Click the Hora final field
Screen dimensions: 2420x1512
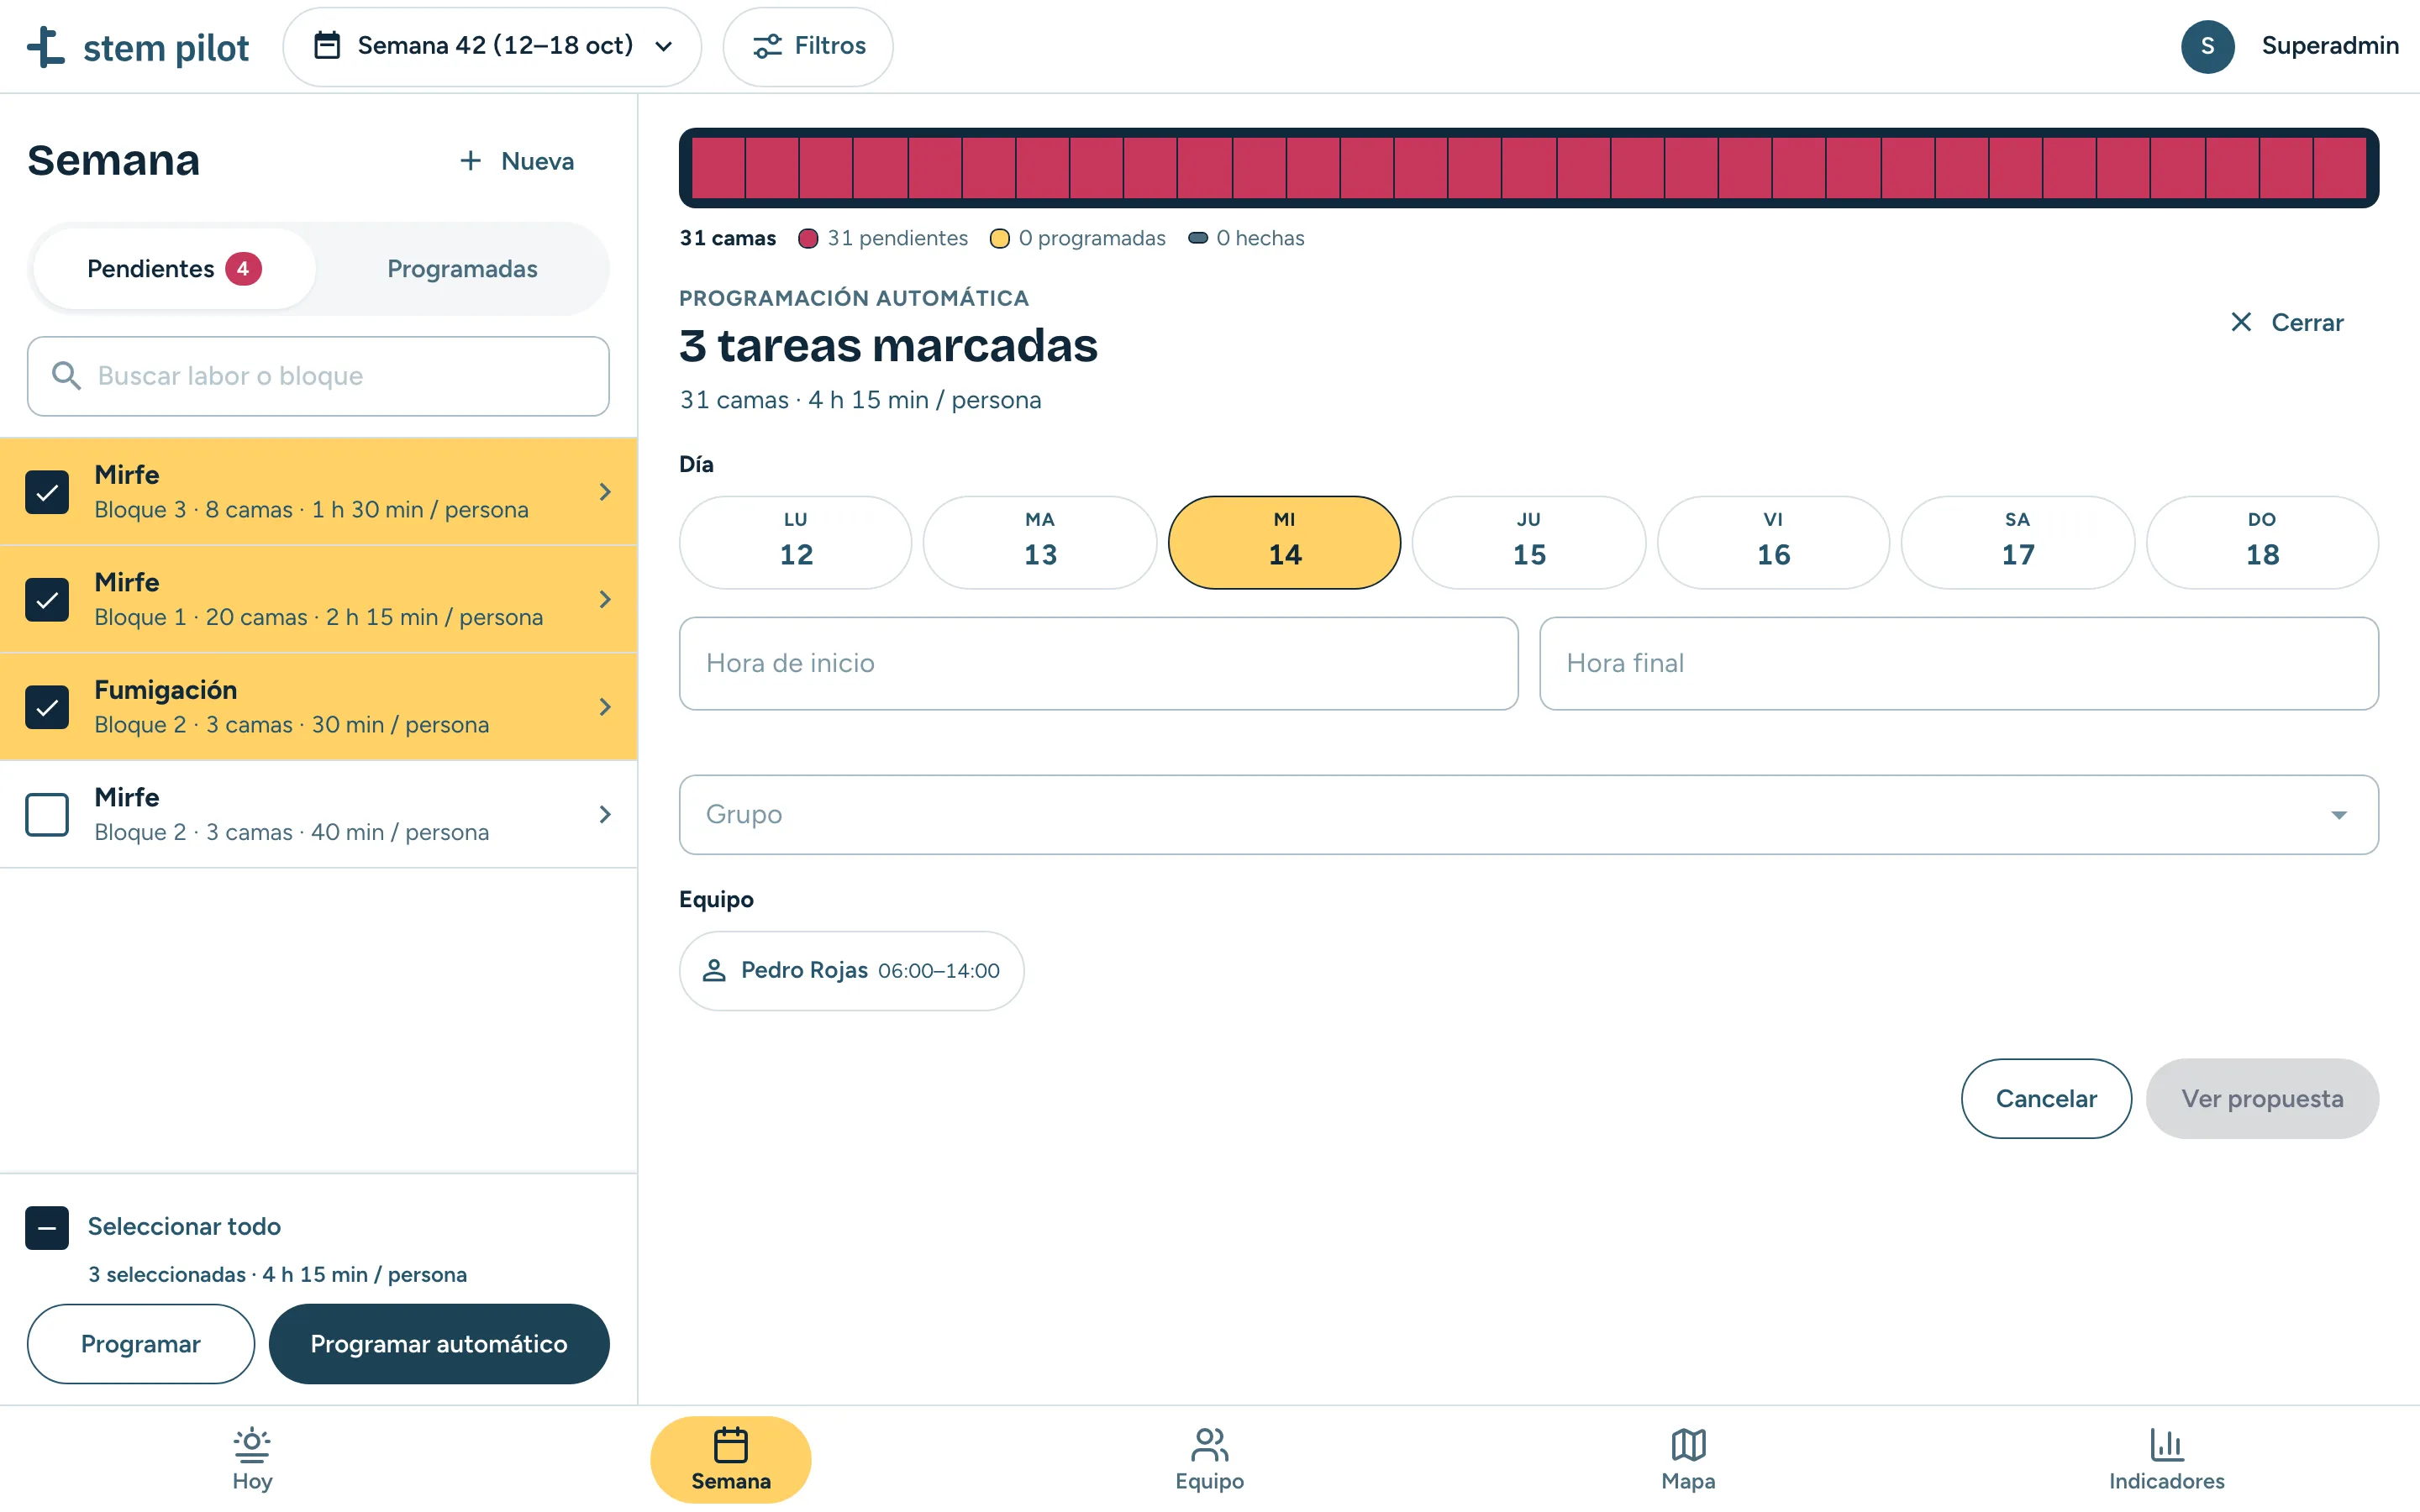point(1958,663)
